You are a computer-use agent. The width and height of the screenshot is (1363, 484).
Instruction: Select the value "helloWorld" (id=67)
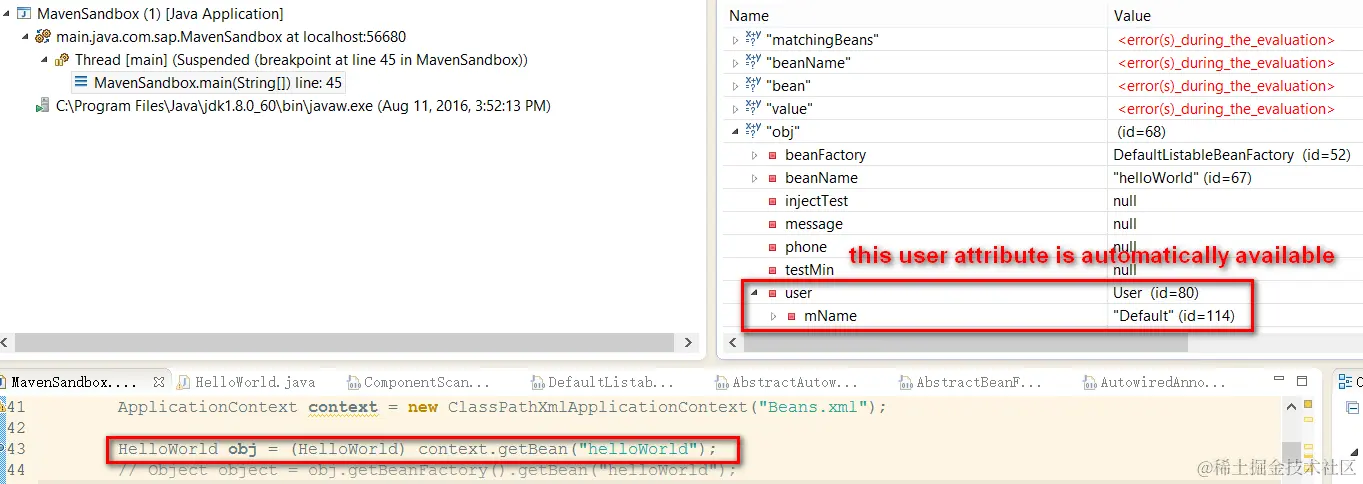(1182, 178)
